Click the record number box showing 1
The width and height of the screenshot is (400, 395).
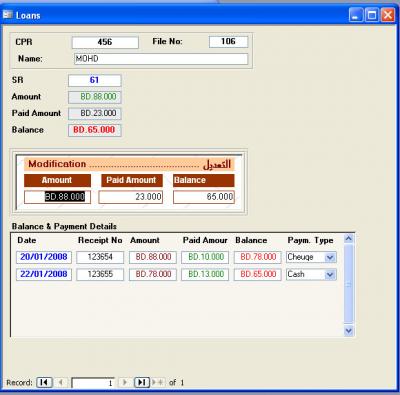click(x=93, y=383)
